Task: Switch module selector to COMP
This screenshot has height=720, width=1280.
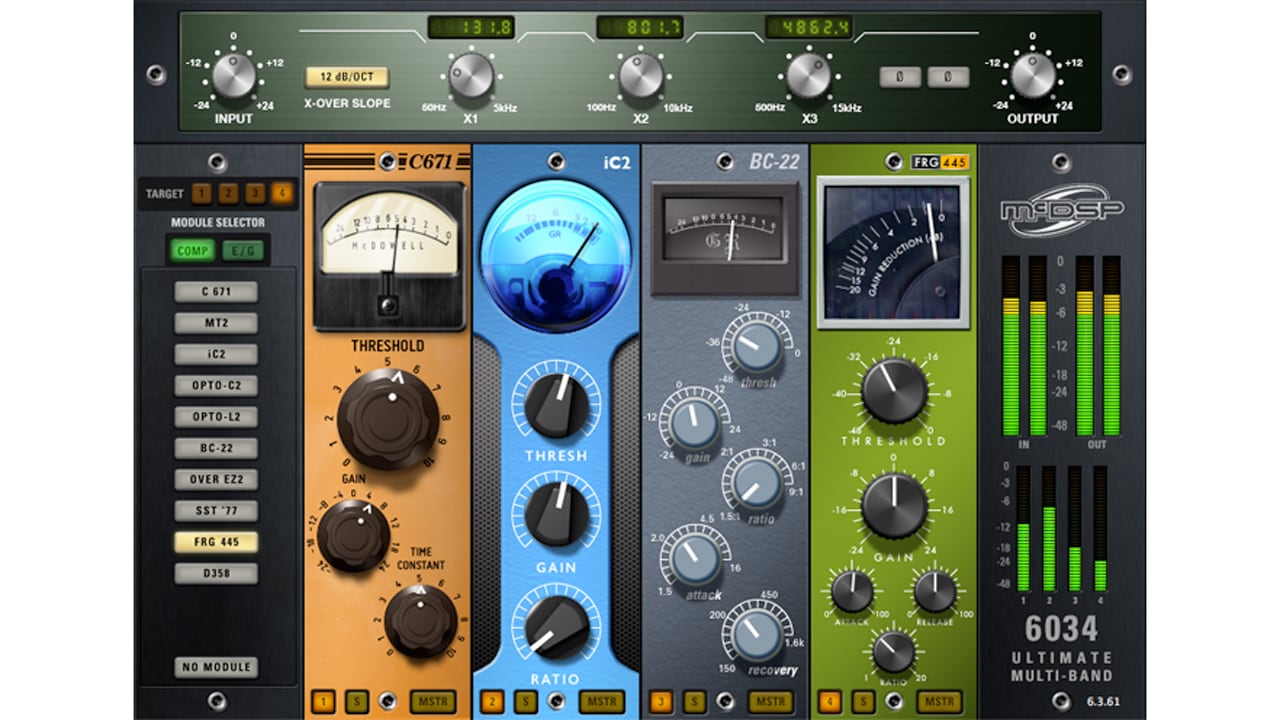Action: pos(191,250)
